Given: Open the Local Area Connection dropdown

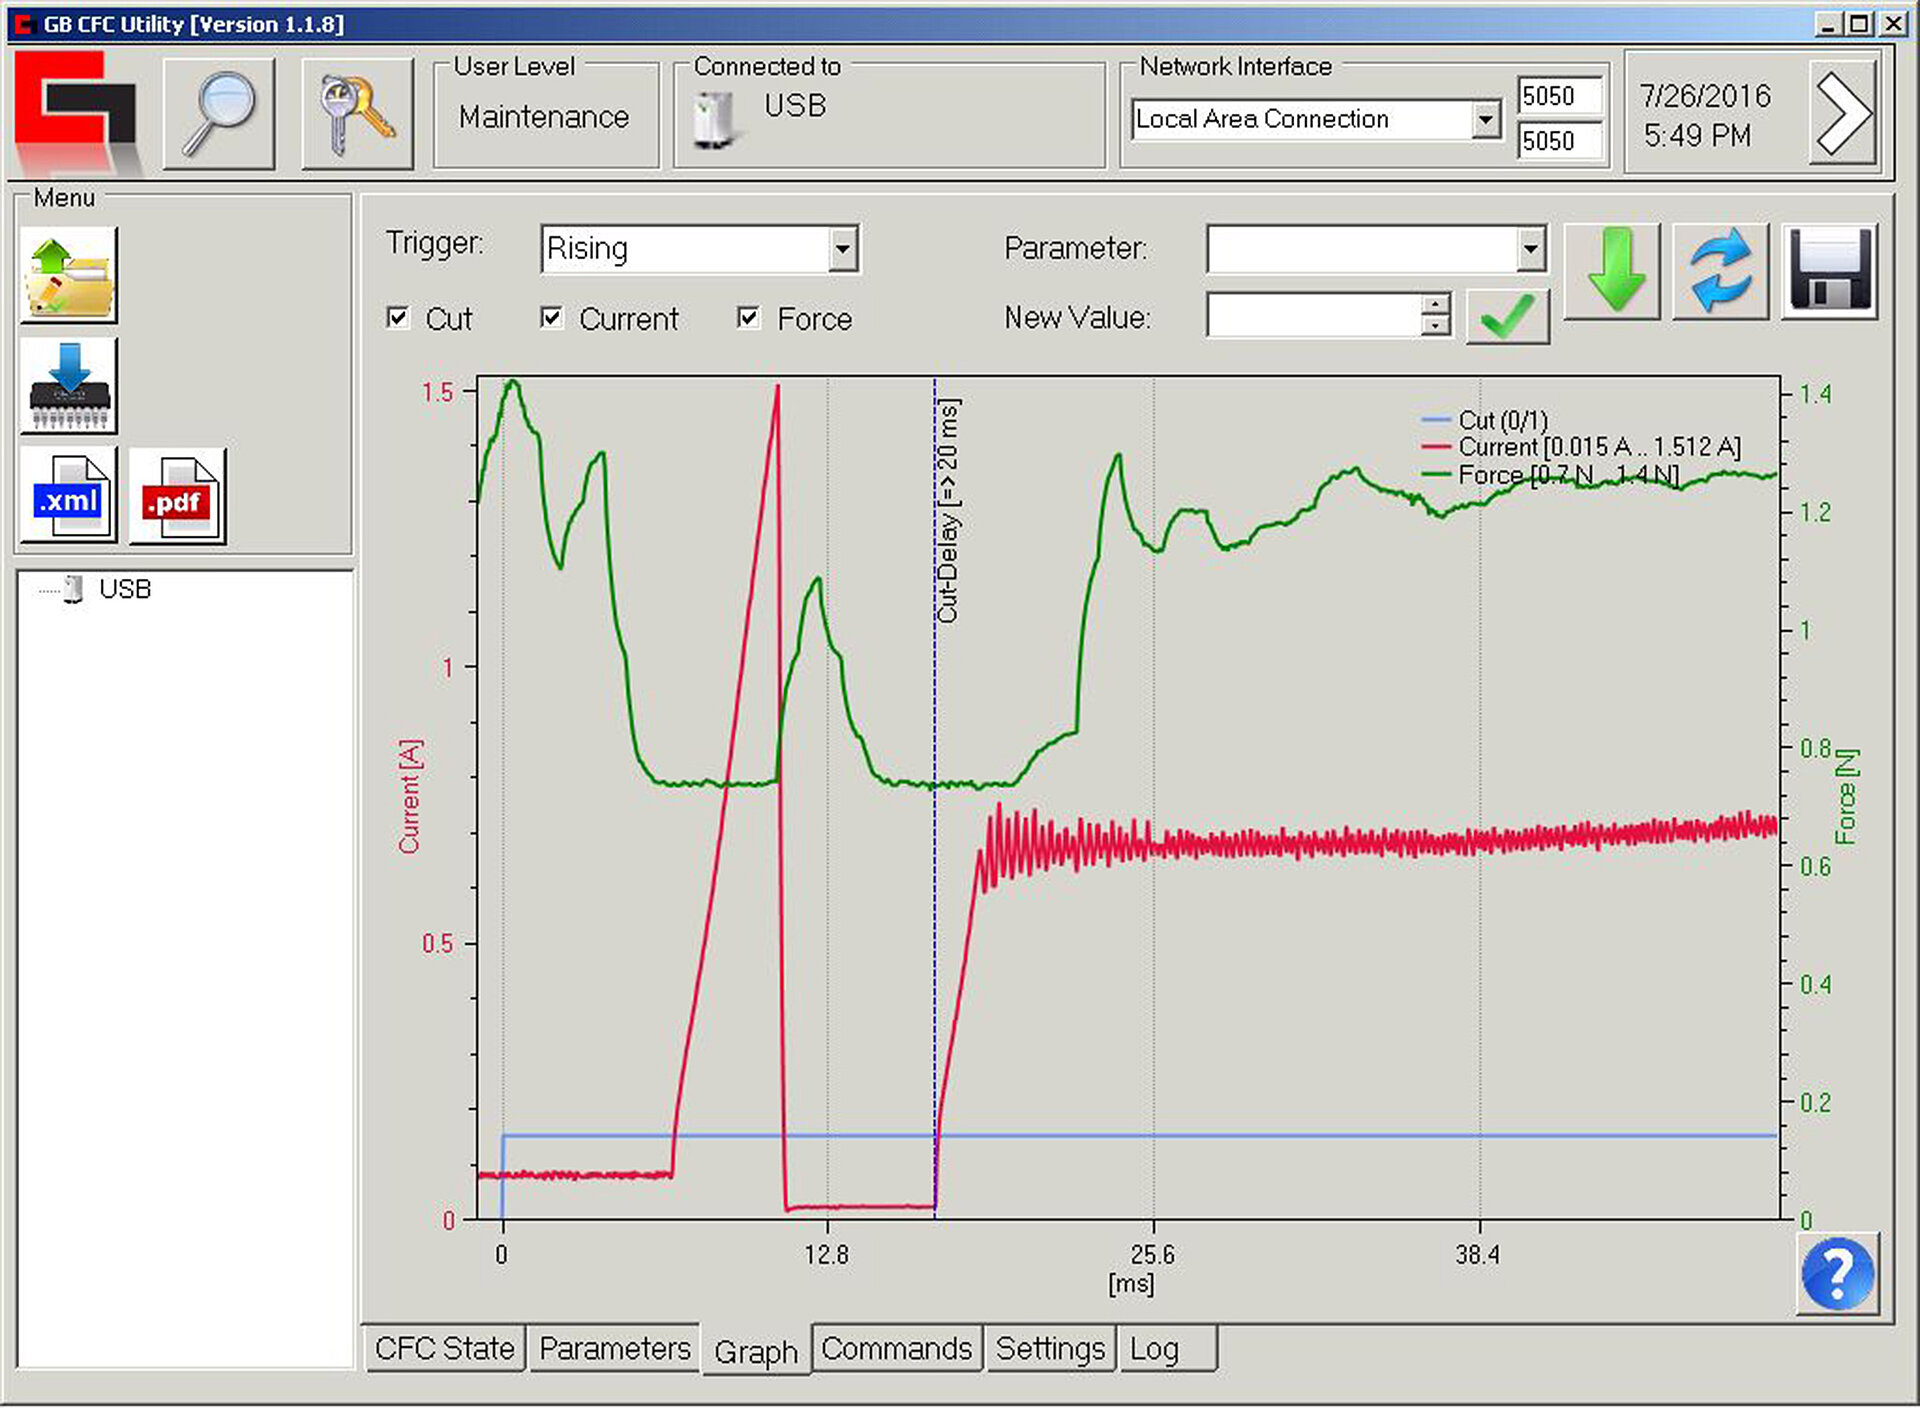Looking at the screenshot, I should pos(1486,120).
